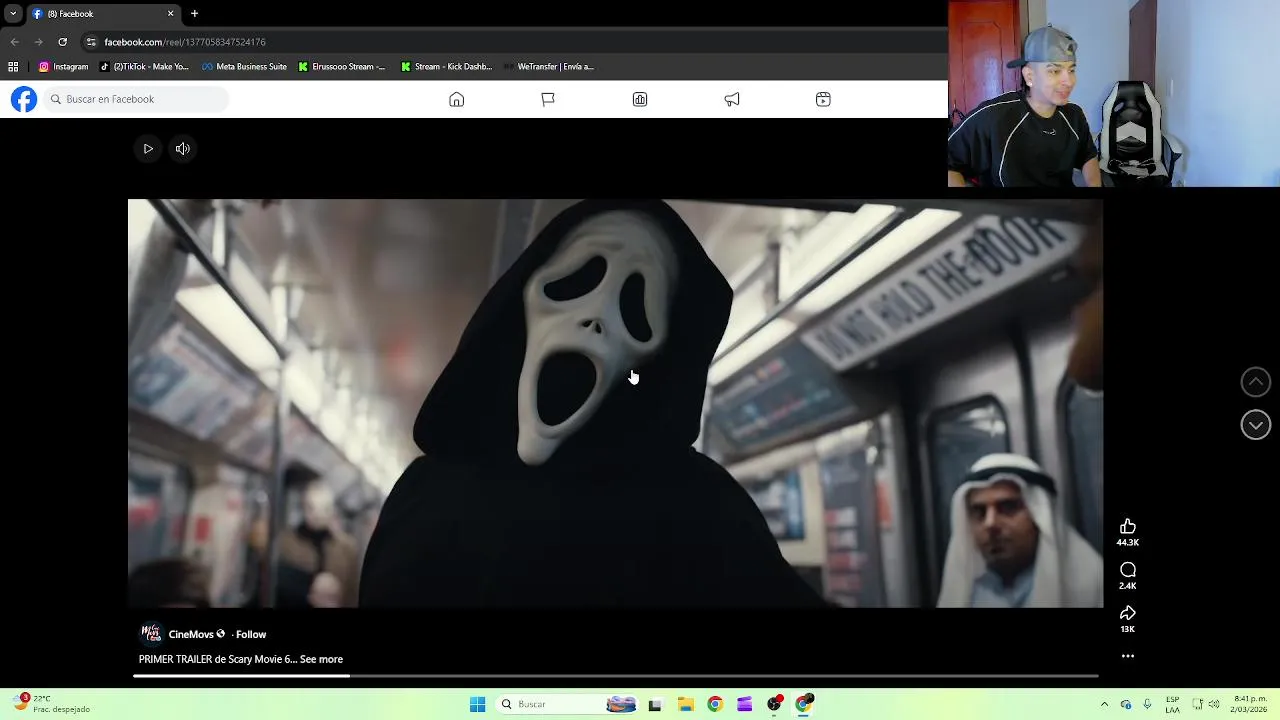The image size is (1280, 720).
Task: Share the reel with the arrow icon
Action: click(1128, 613)
